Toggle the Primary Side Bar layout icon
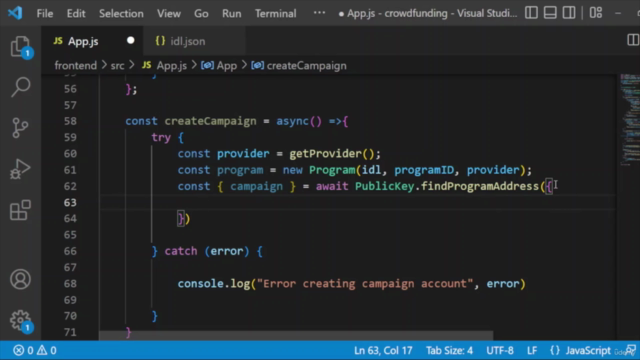The width and height of the screenshot is (640, 360). click(531, 13)
